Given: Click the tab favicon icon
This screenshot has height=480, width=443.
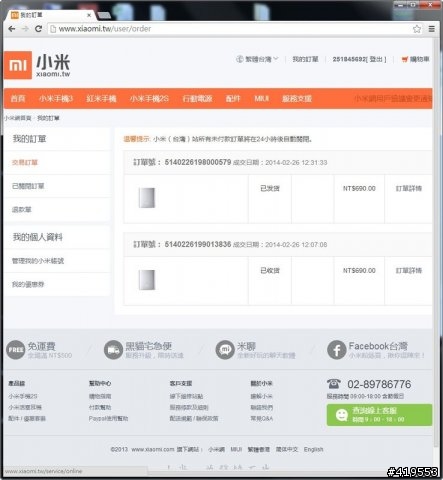Looking at the screenshot, I should [15, 15].
